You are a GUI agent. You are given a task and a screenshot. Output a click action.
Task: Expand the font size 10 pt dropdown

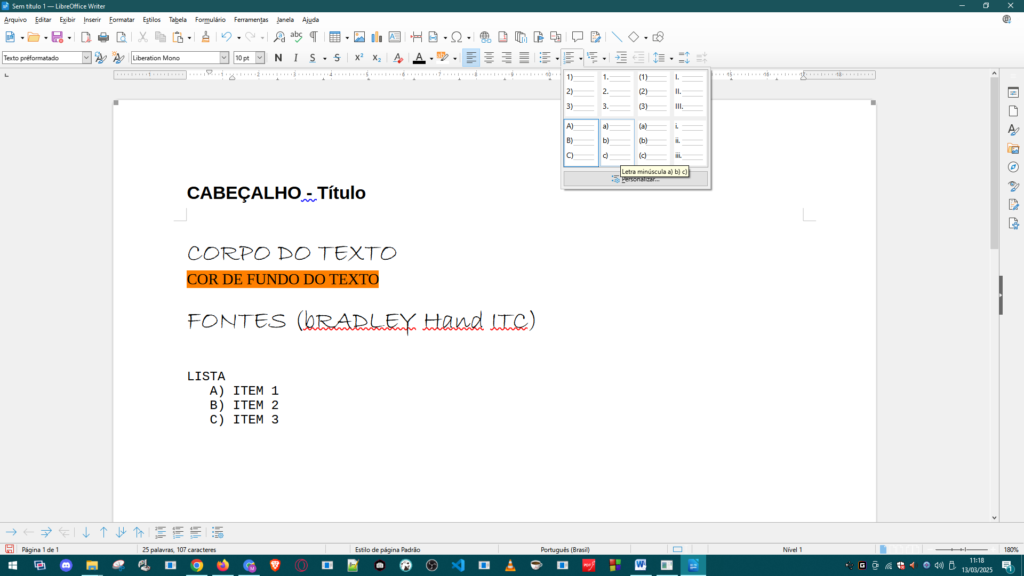(x=260, y=58)
